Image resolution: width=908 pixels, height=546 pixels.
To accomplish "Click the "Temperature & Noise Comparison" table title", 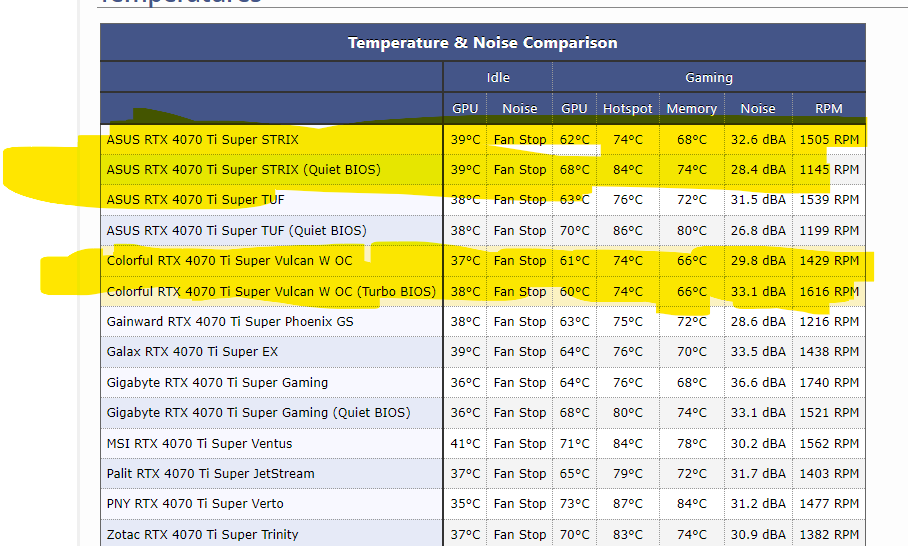I will click(x=482, y=43).
